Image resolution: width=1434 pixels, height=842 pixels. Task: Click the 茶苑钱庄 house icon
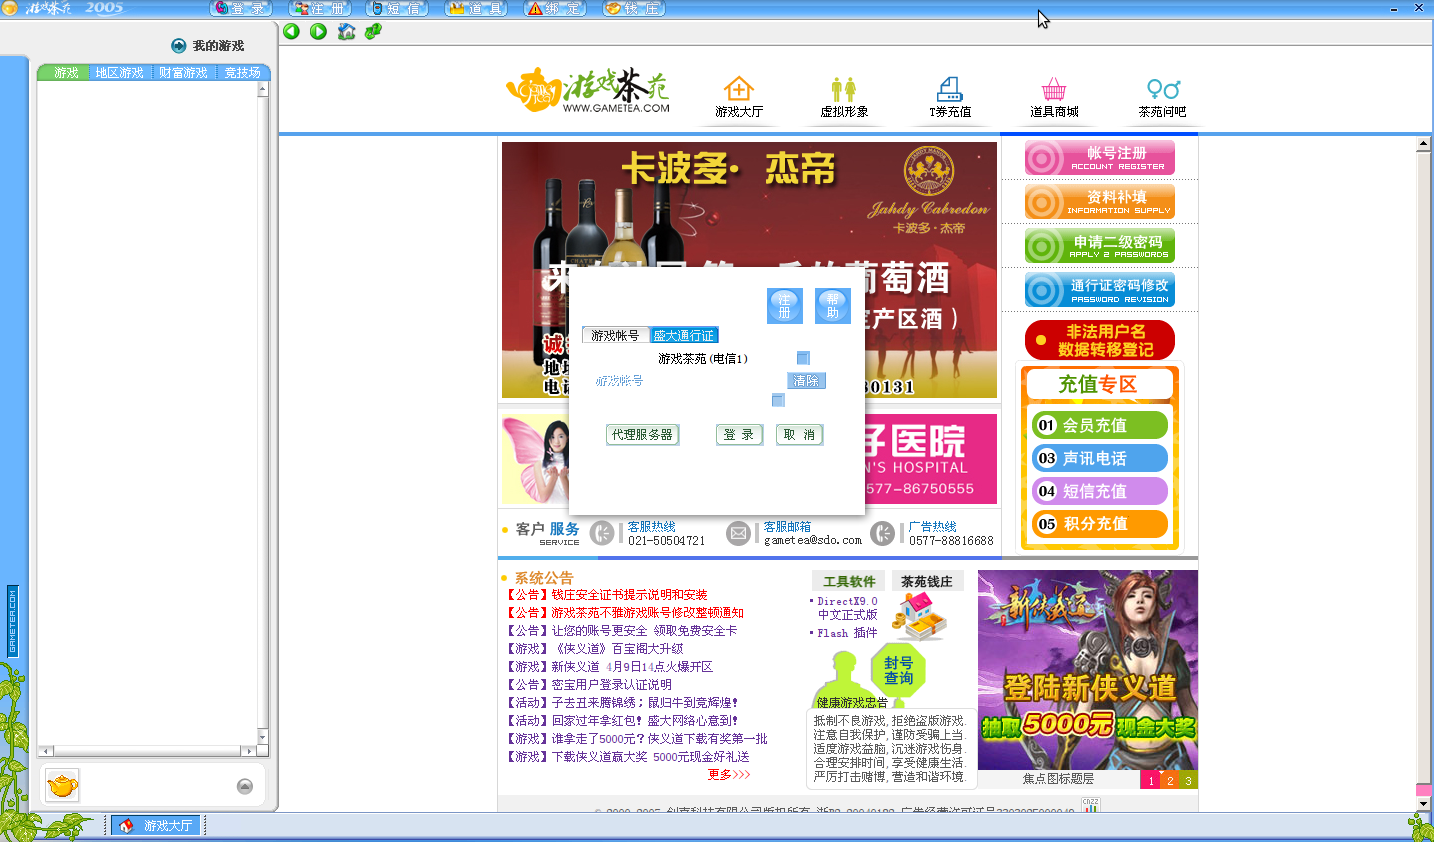pyautogui.click(x=919, y=616)
